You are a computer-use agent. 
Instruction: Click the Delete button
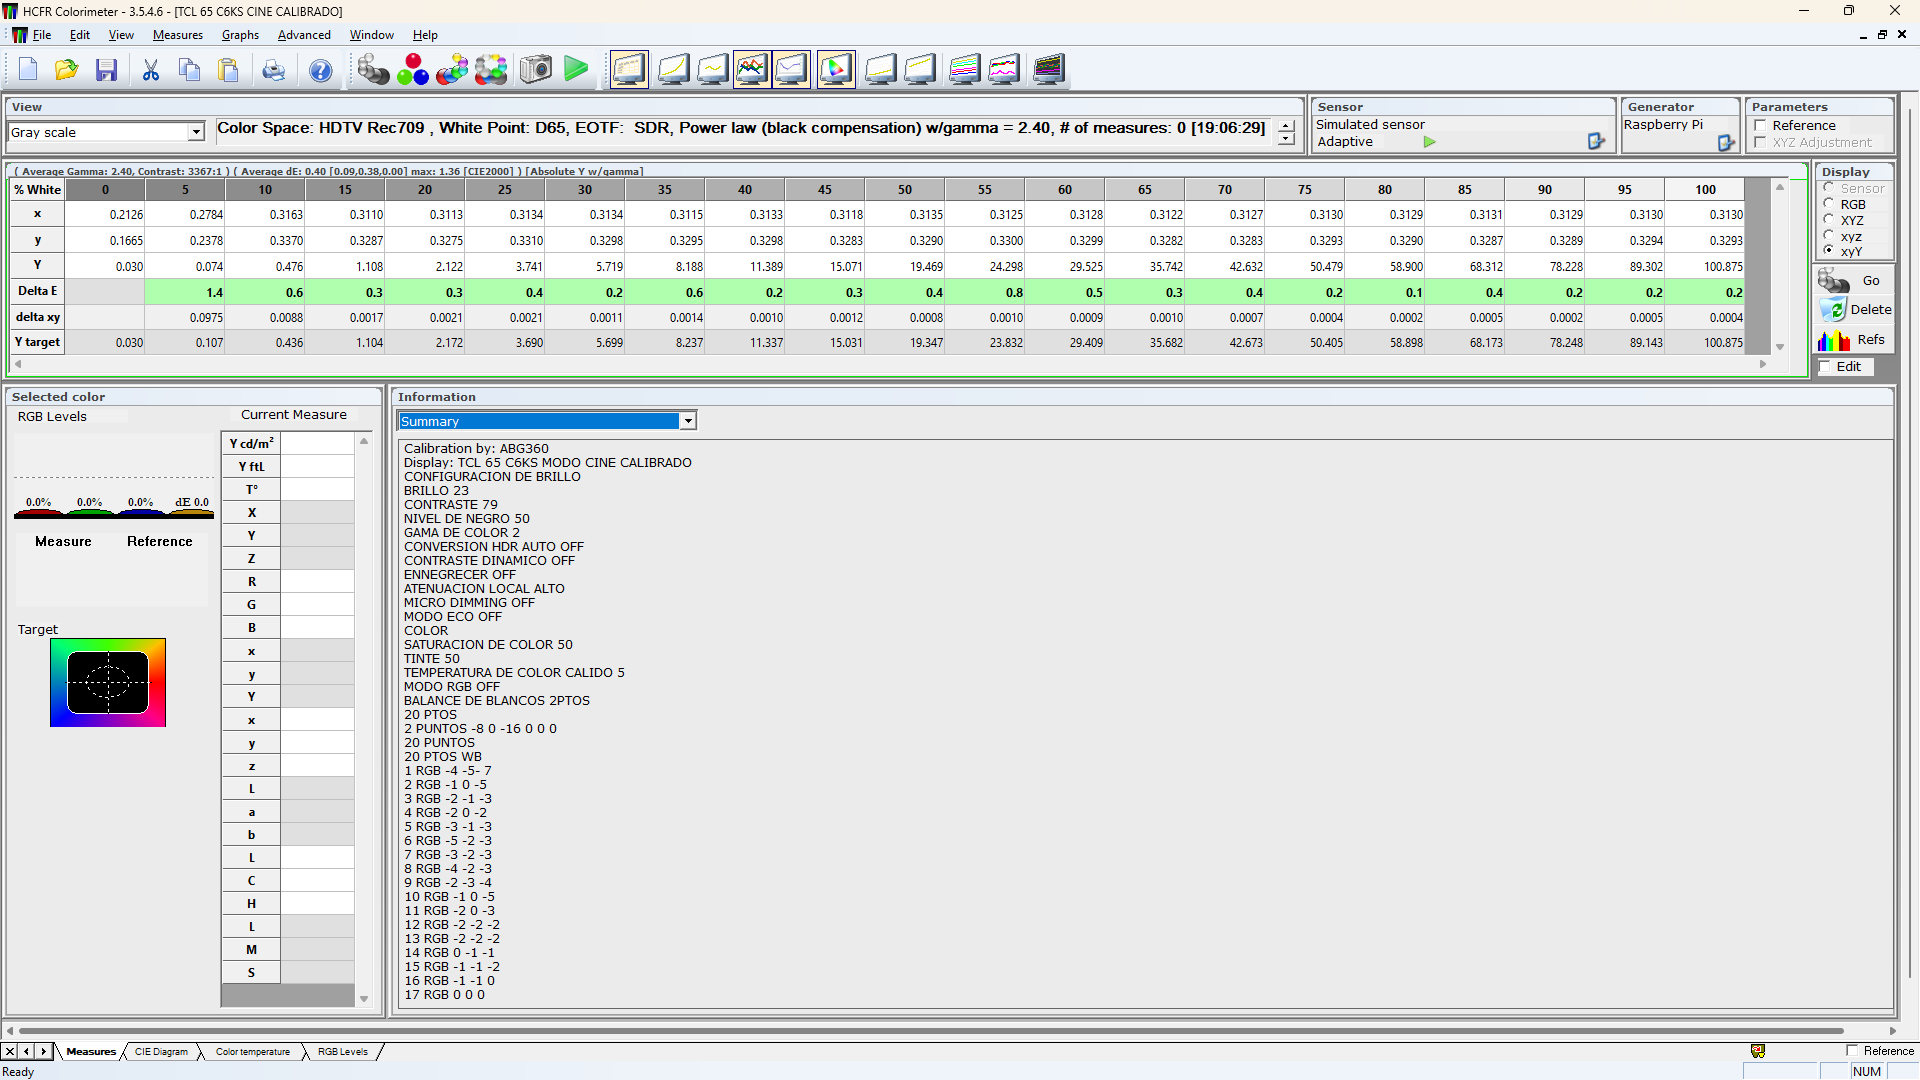click(x=1854, y=310)
